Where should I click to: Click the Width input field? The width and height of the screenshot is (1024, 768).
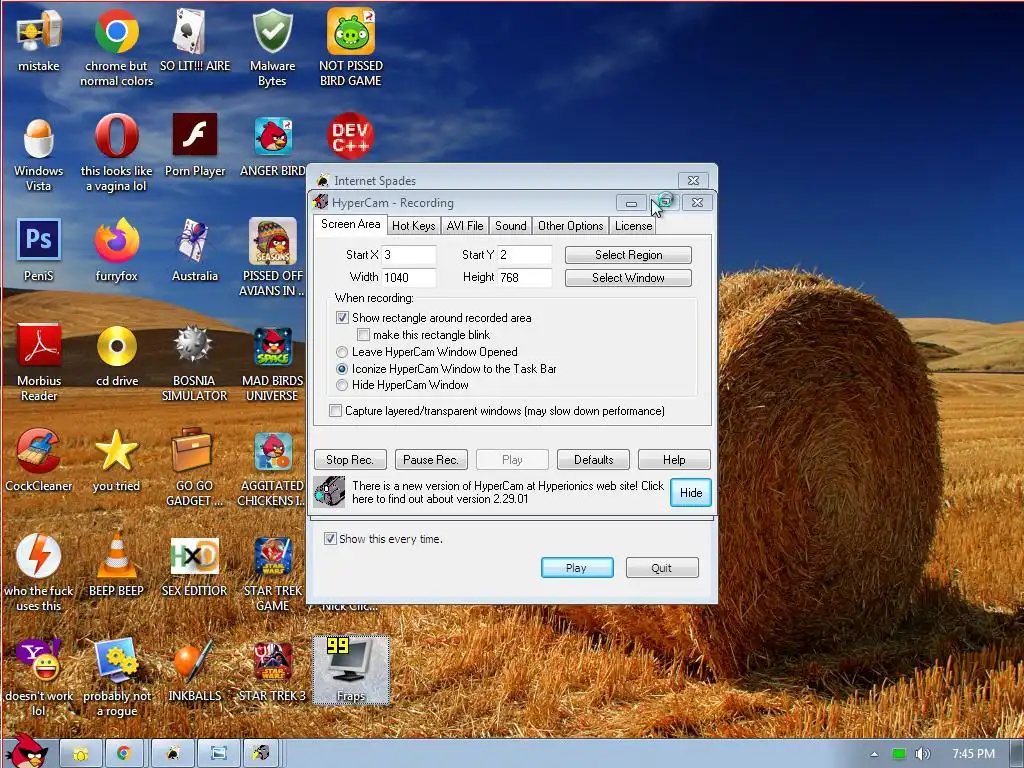point(409,278)
